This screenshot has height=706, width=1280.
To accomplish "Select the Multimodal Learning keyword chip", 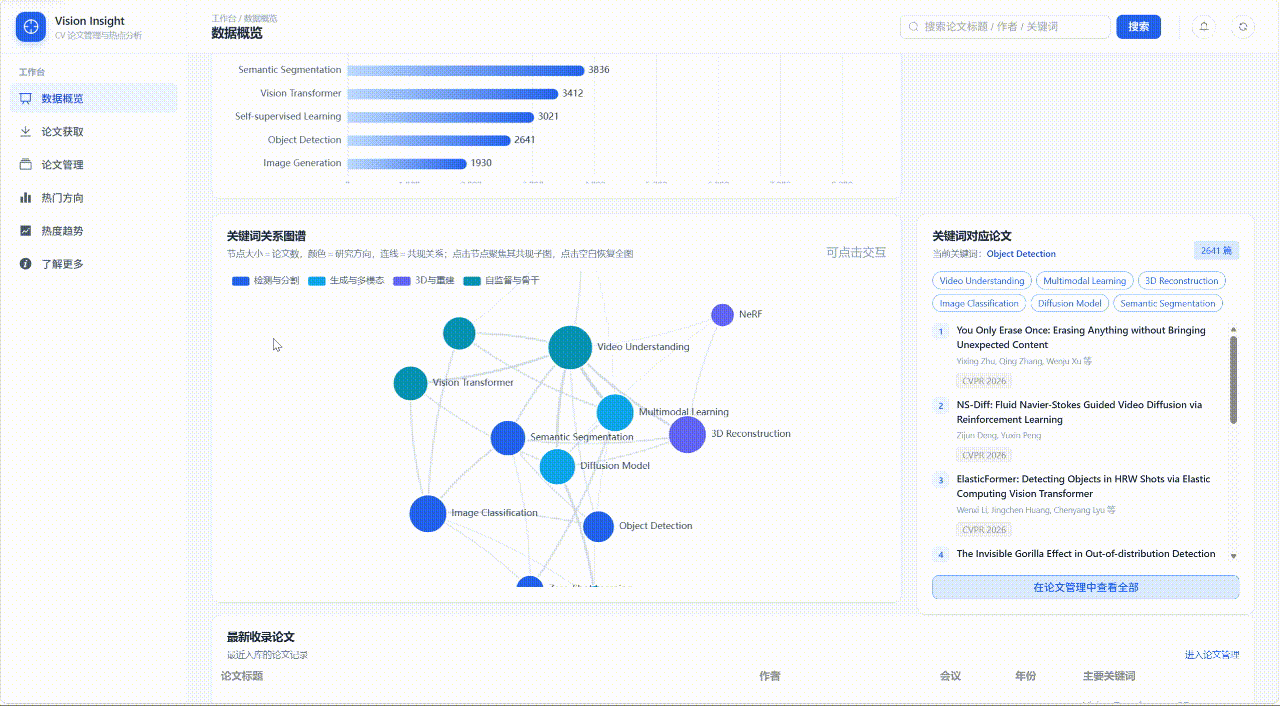I will point(1085,281).
